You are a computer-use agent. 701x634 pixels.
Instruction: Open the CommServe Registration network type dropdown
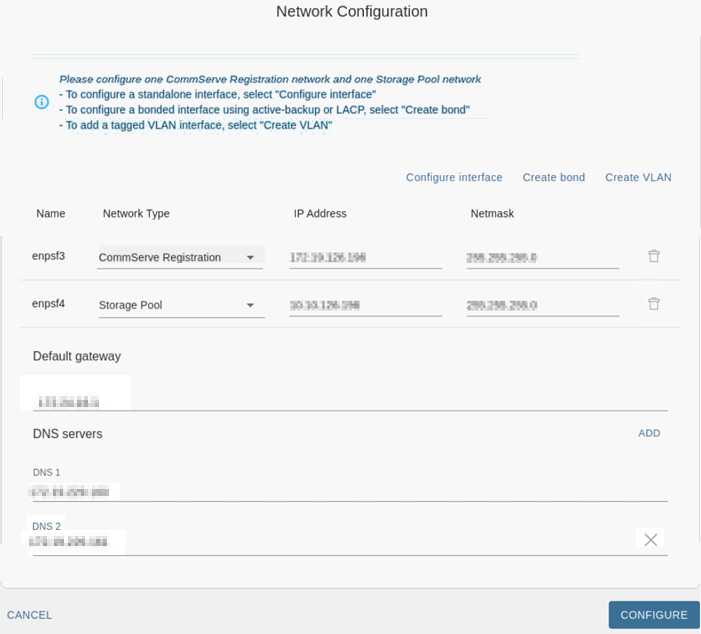180,257
